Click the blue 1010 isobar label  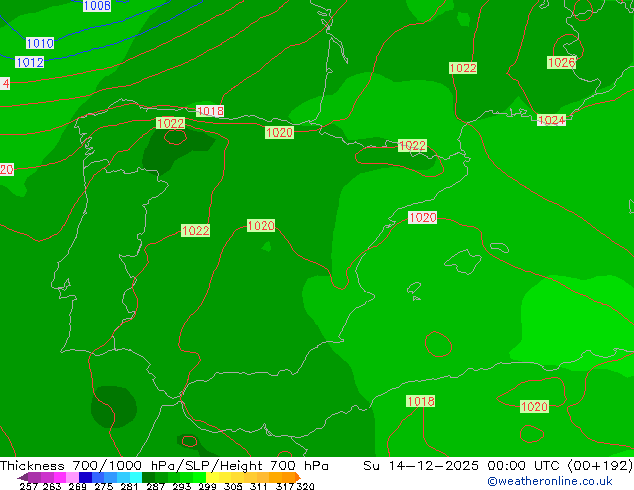click(x=40, y=43)
